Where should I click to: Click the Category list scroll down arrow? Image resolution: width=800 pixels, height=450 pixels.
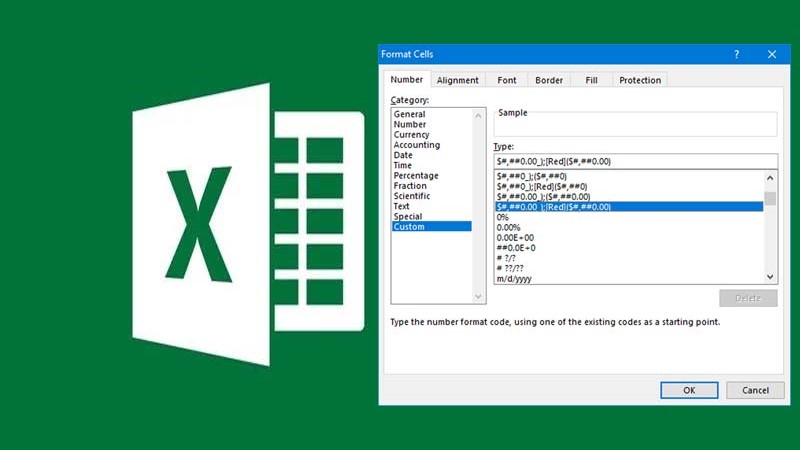[478, 296]
